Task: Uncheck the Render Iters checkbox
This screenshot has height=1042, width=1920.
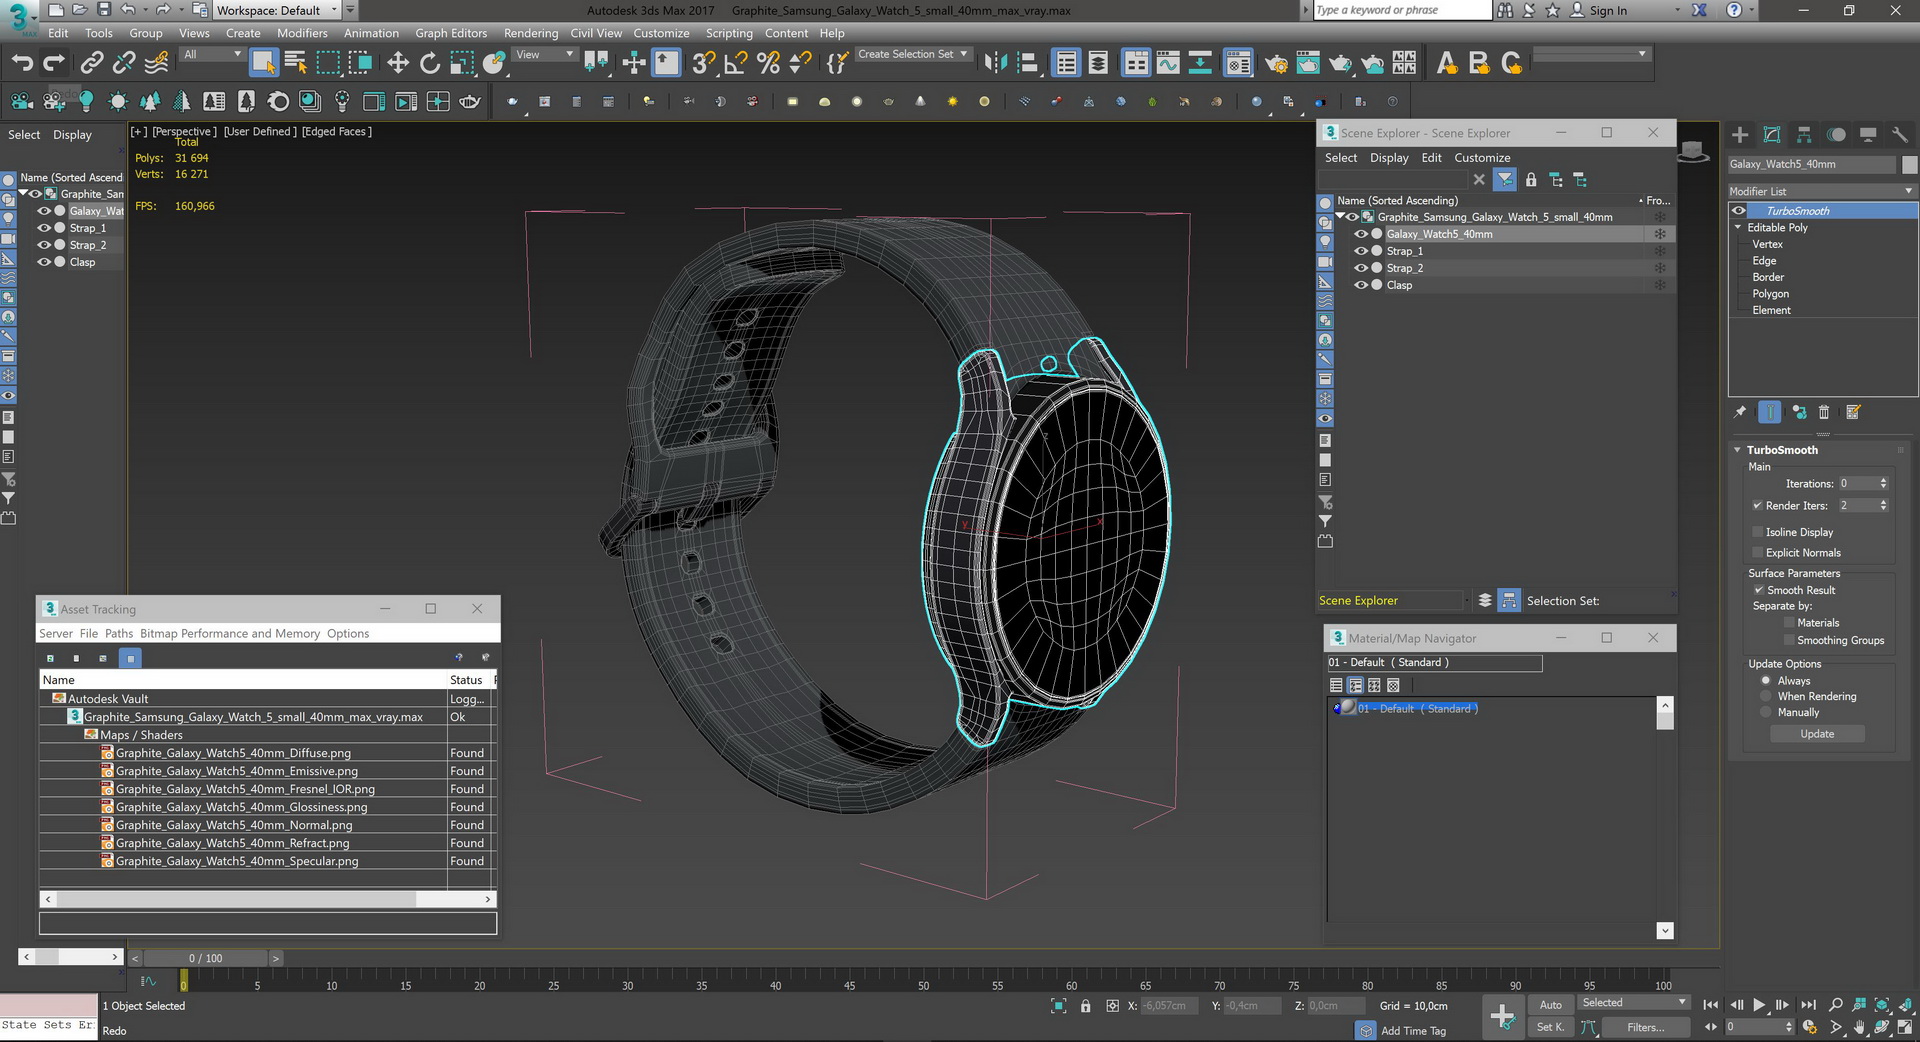Action: [x=1757, y=505]
